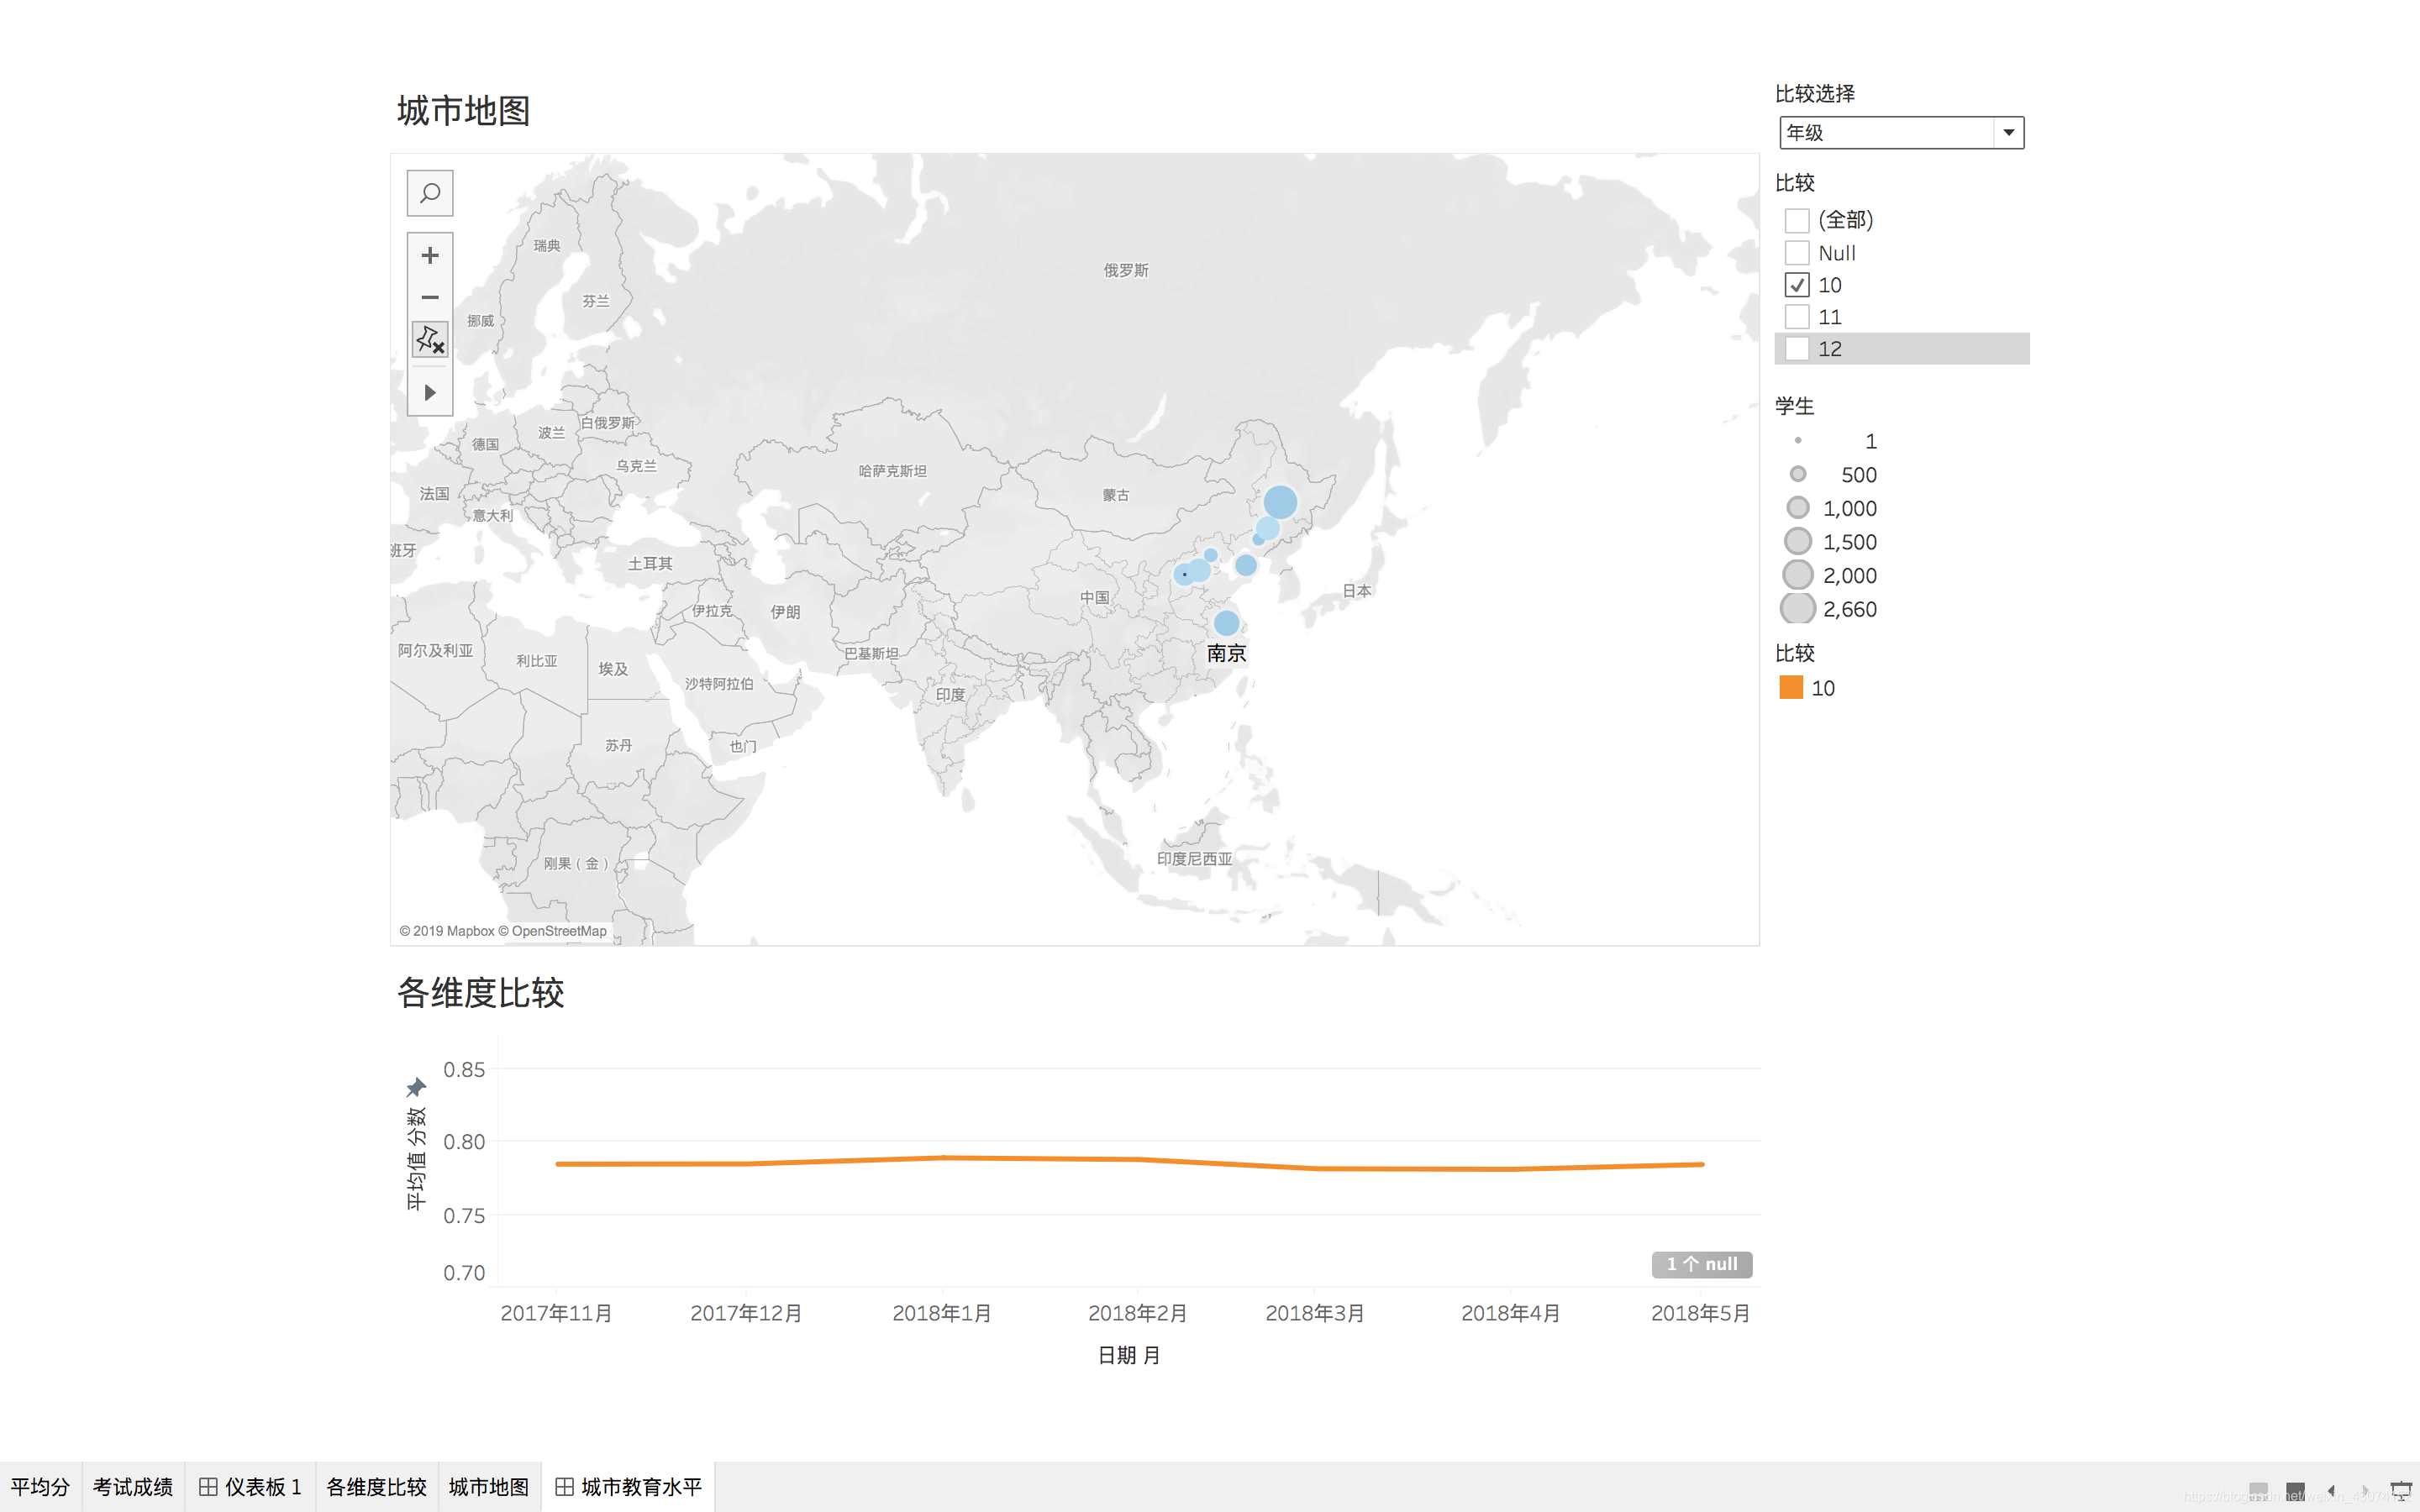2420x1512 pixels.
Task: Expand map toolbar arrow flyout
Action: pos(430,393)
